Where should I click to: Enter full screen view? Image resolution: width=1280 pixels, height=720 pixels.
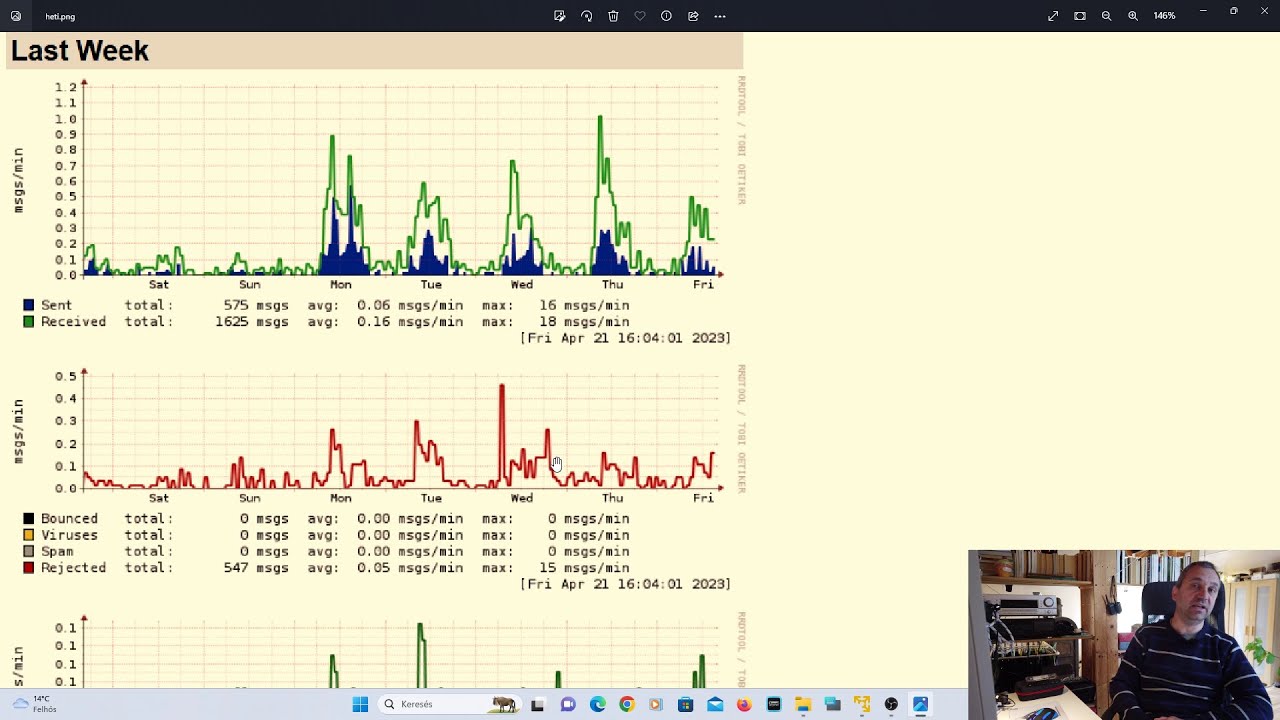(1053, 16)
